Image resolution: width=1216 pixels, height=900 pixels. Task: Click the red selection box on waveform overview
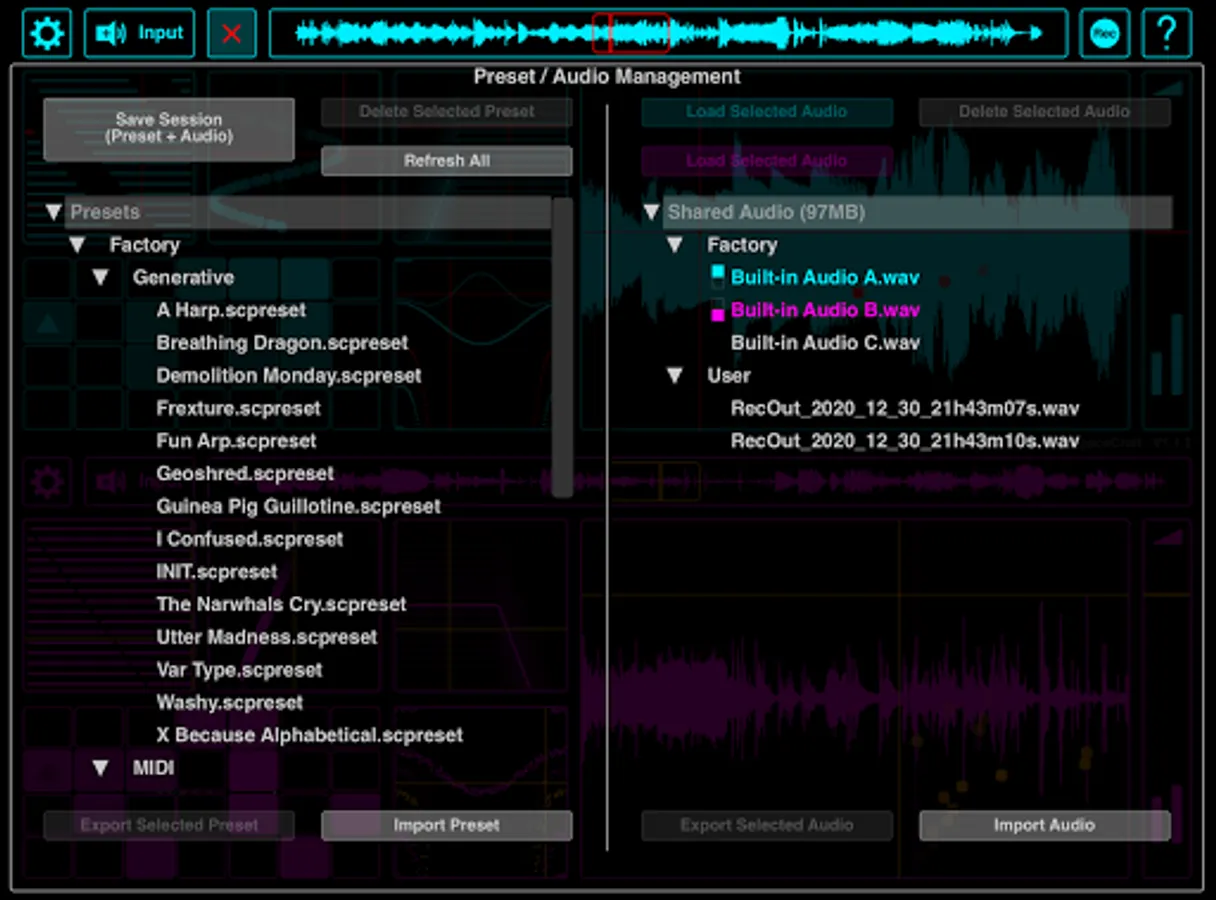point(630,33)
